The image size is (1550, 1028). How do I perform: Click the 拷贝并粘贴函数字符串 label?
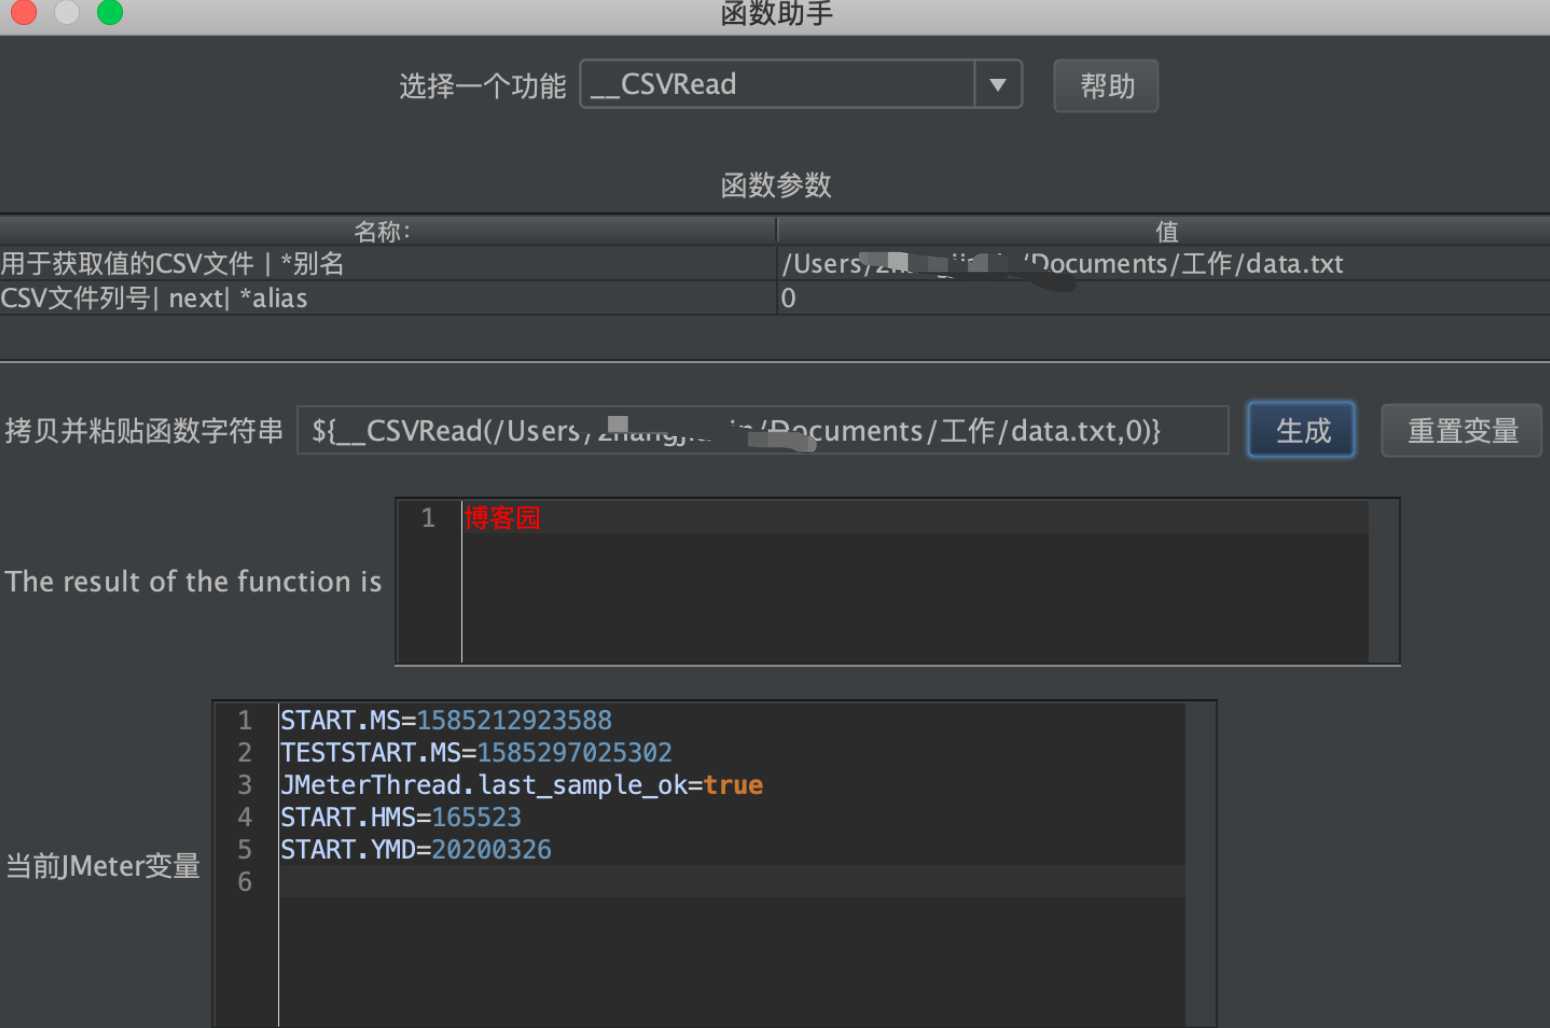pyautogui.click(x=144, y=431)
